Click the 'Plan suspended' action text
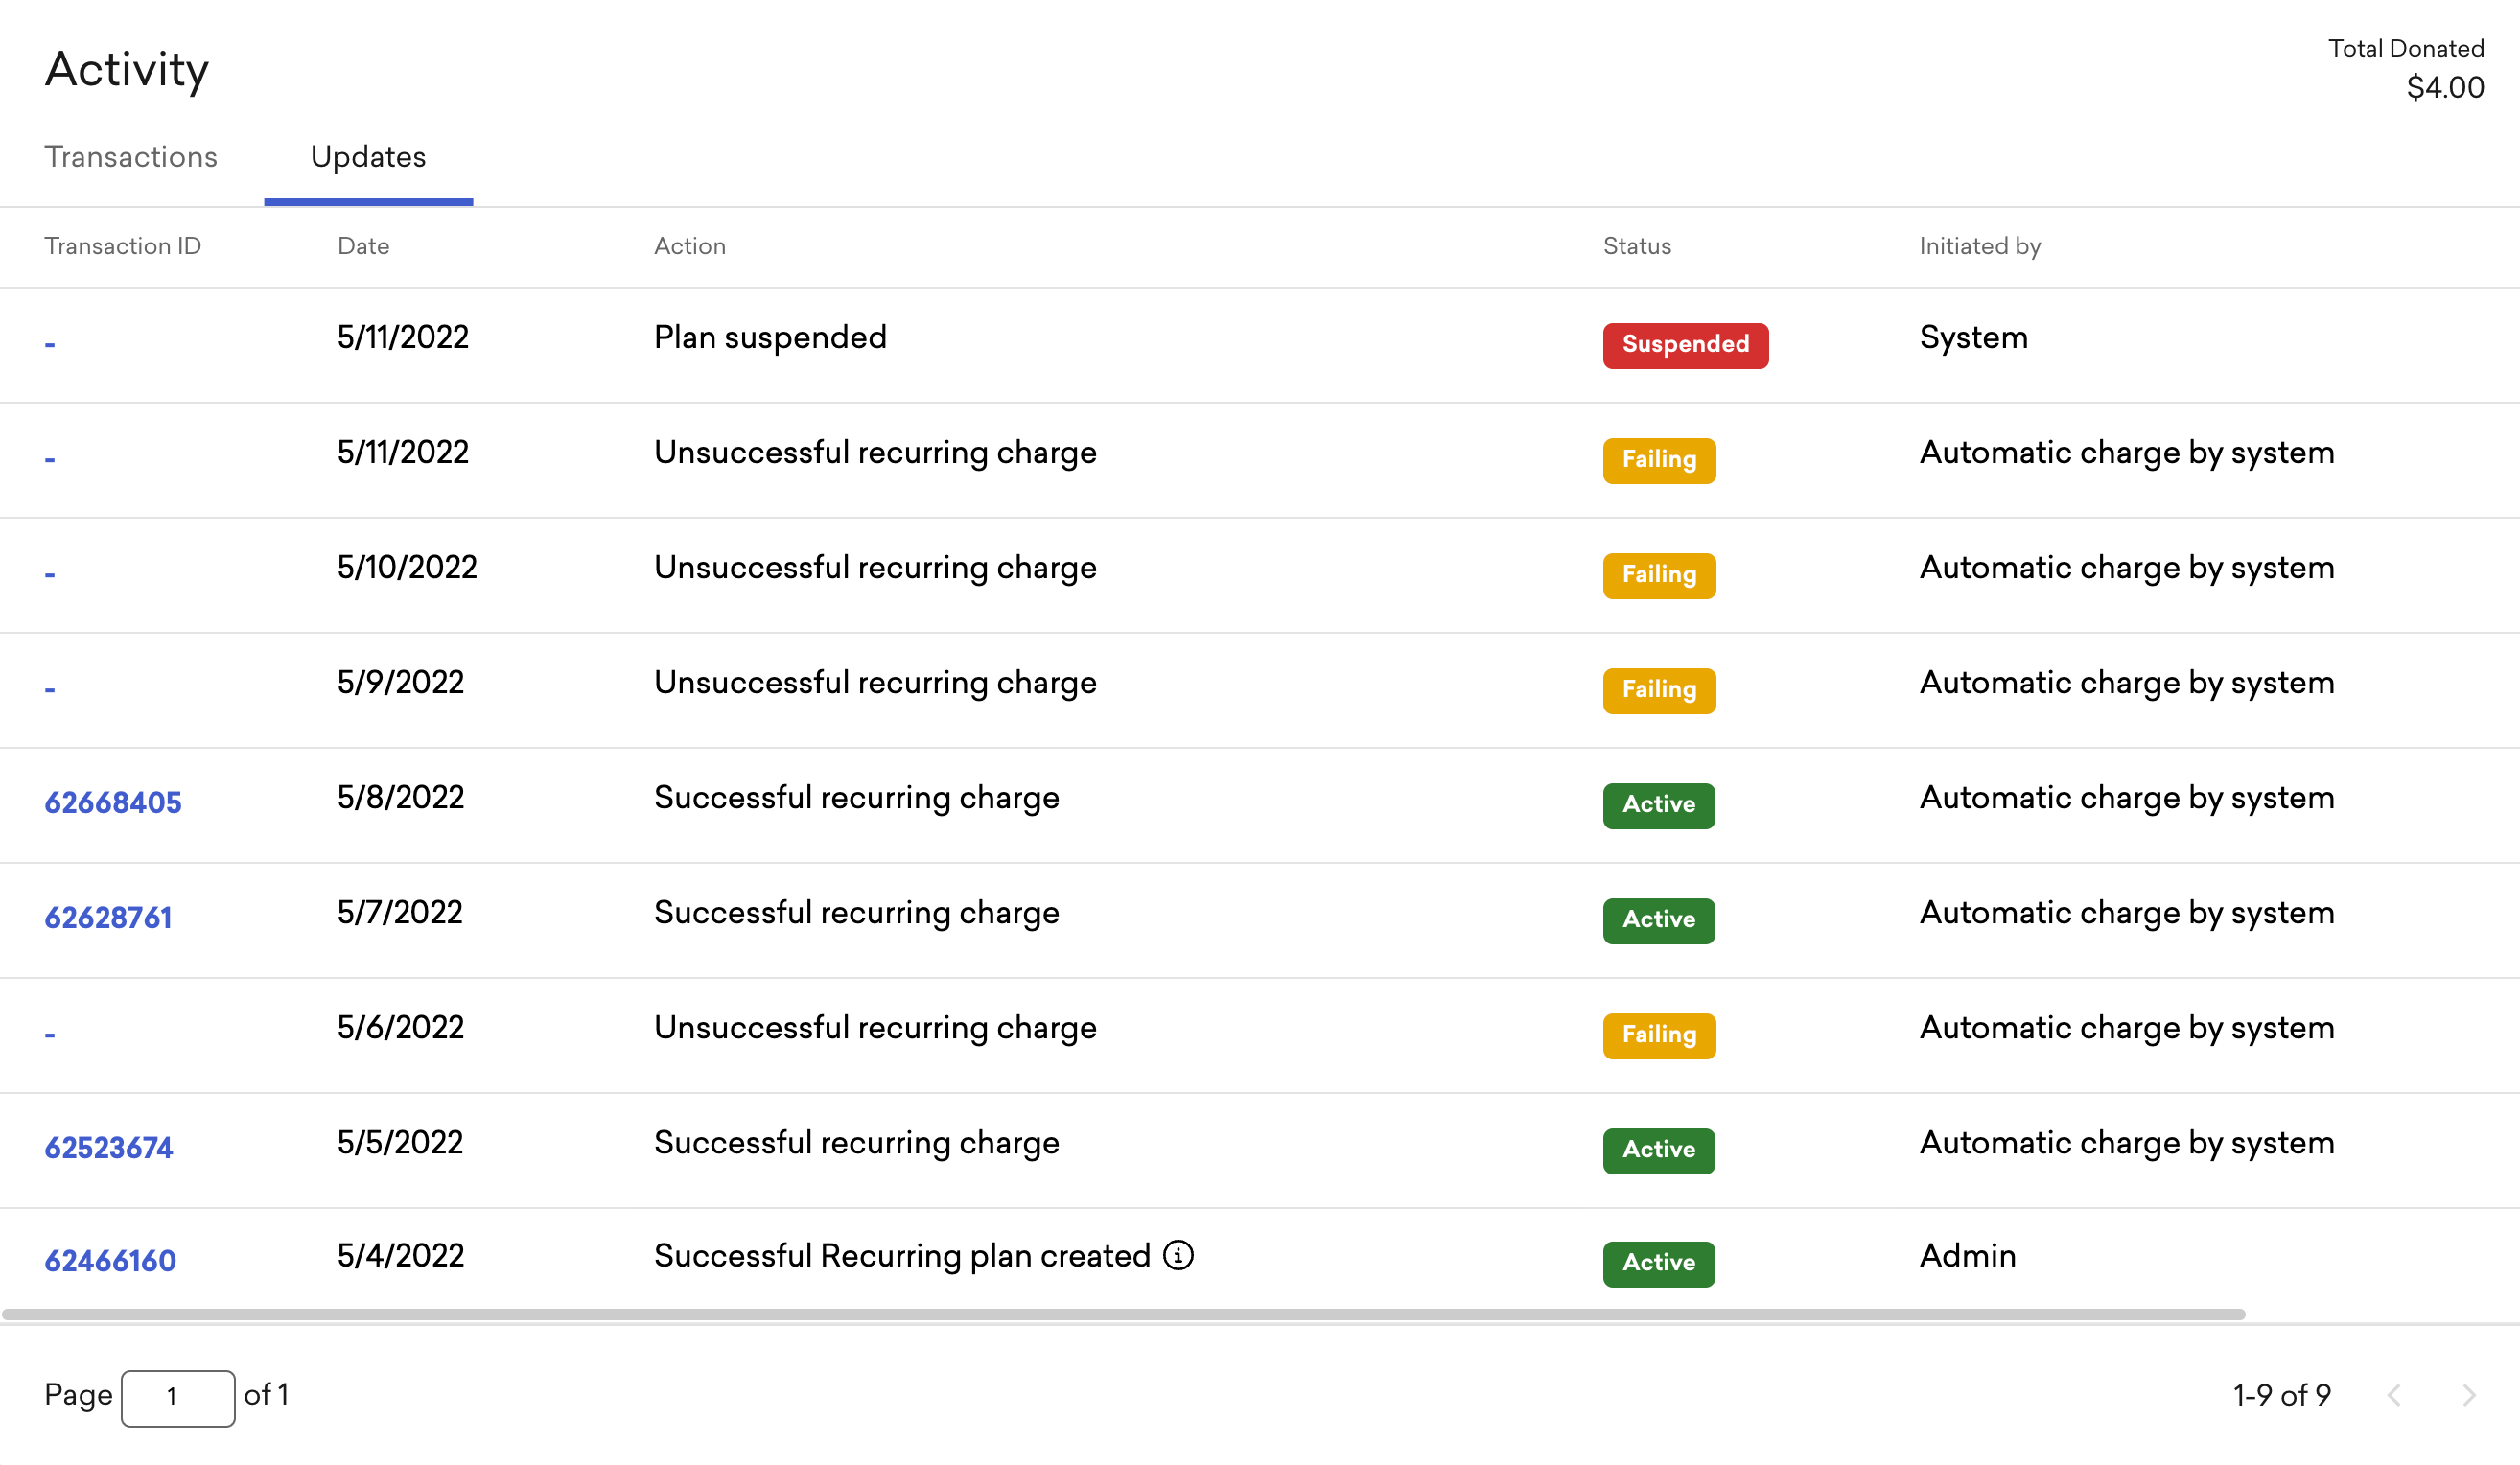 770,337
